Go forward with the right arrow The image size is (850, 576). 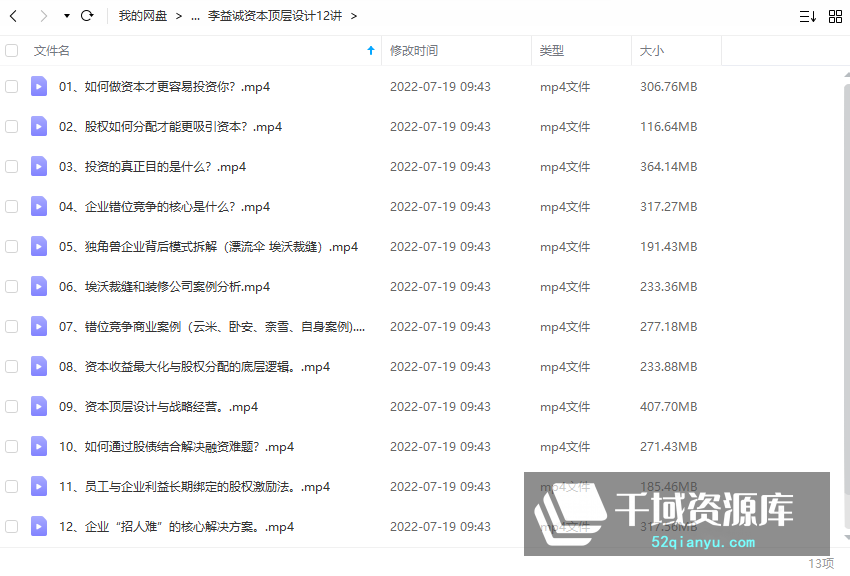[x=43, y=16]
